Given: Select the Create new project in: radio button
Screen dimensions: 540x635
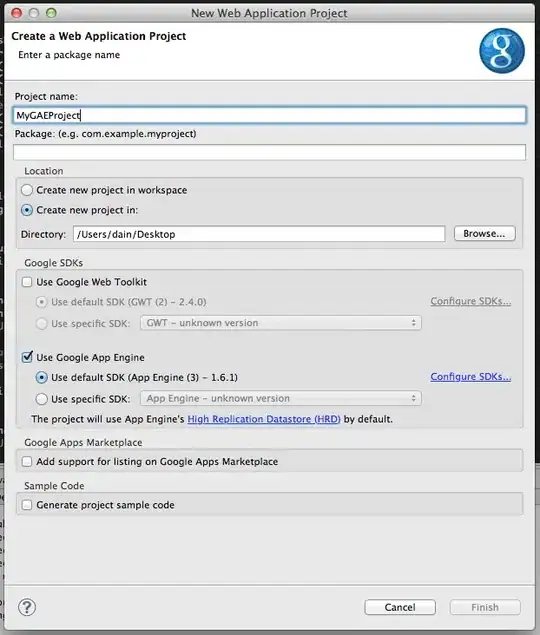Looking at the screenshot, I should pos(27,210).
